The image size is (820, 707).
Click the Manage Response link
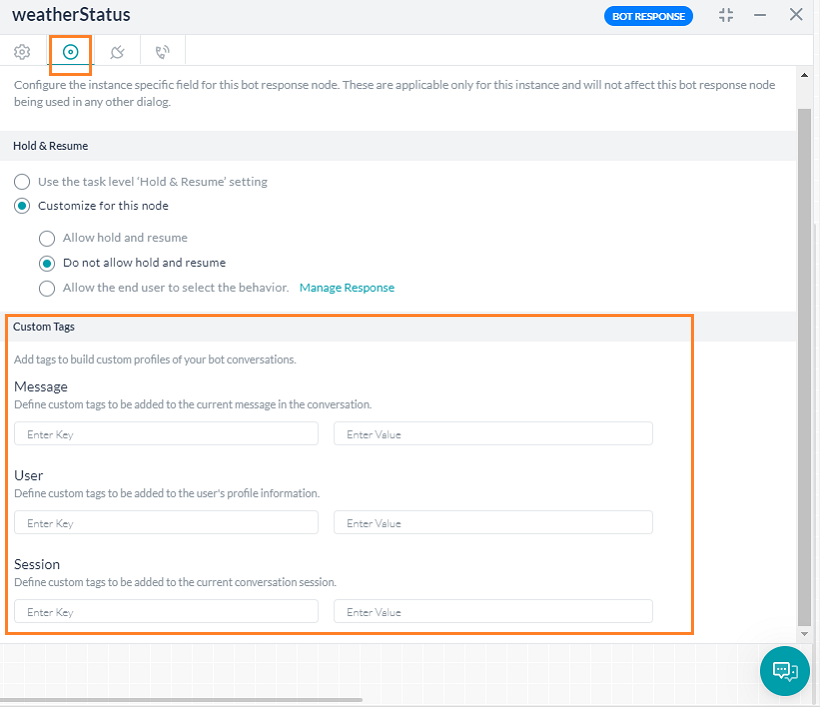pos(347,288)
